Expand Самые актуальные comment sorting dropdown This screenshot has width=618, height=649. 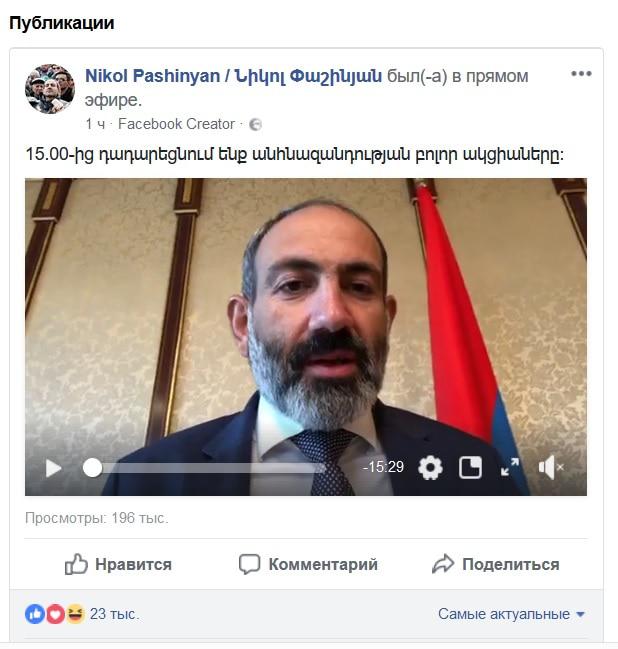click(511, 614)
